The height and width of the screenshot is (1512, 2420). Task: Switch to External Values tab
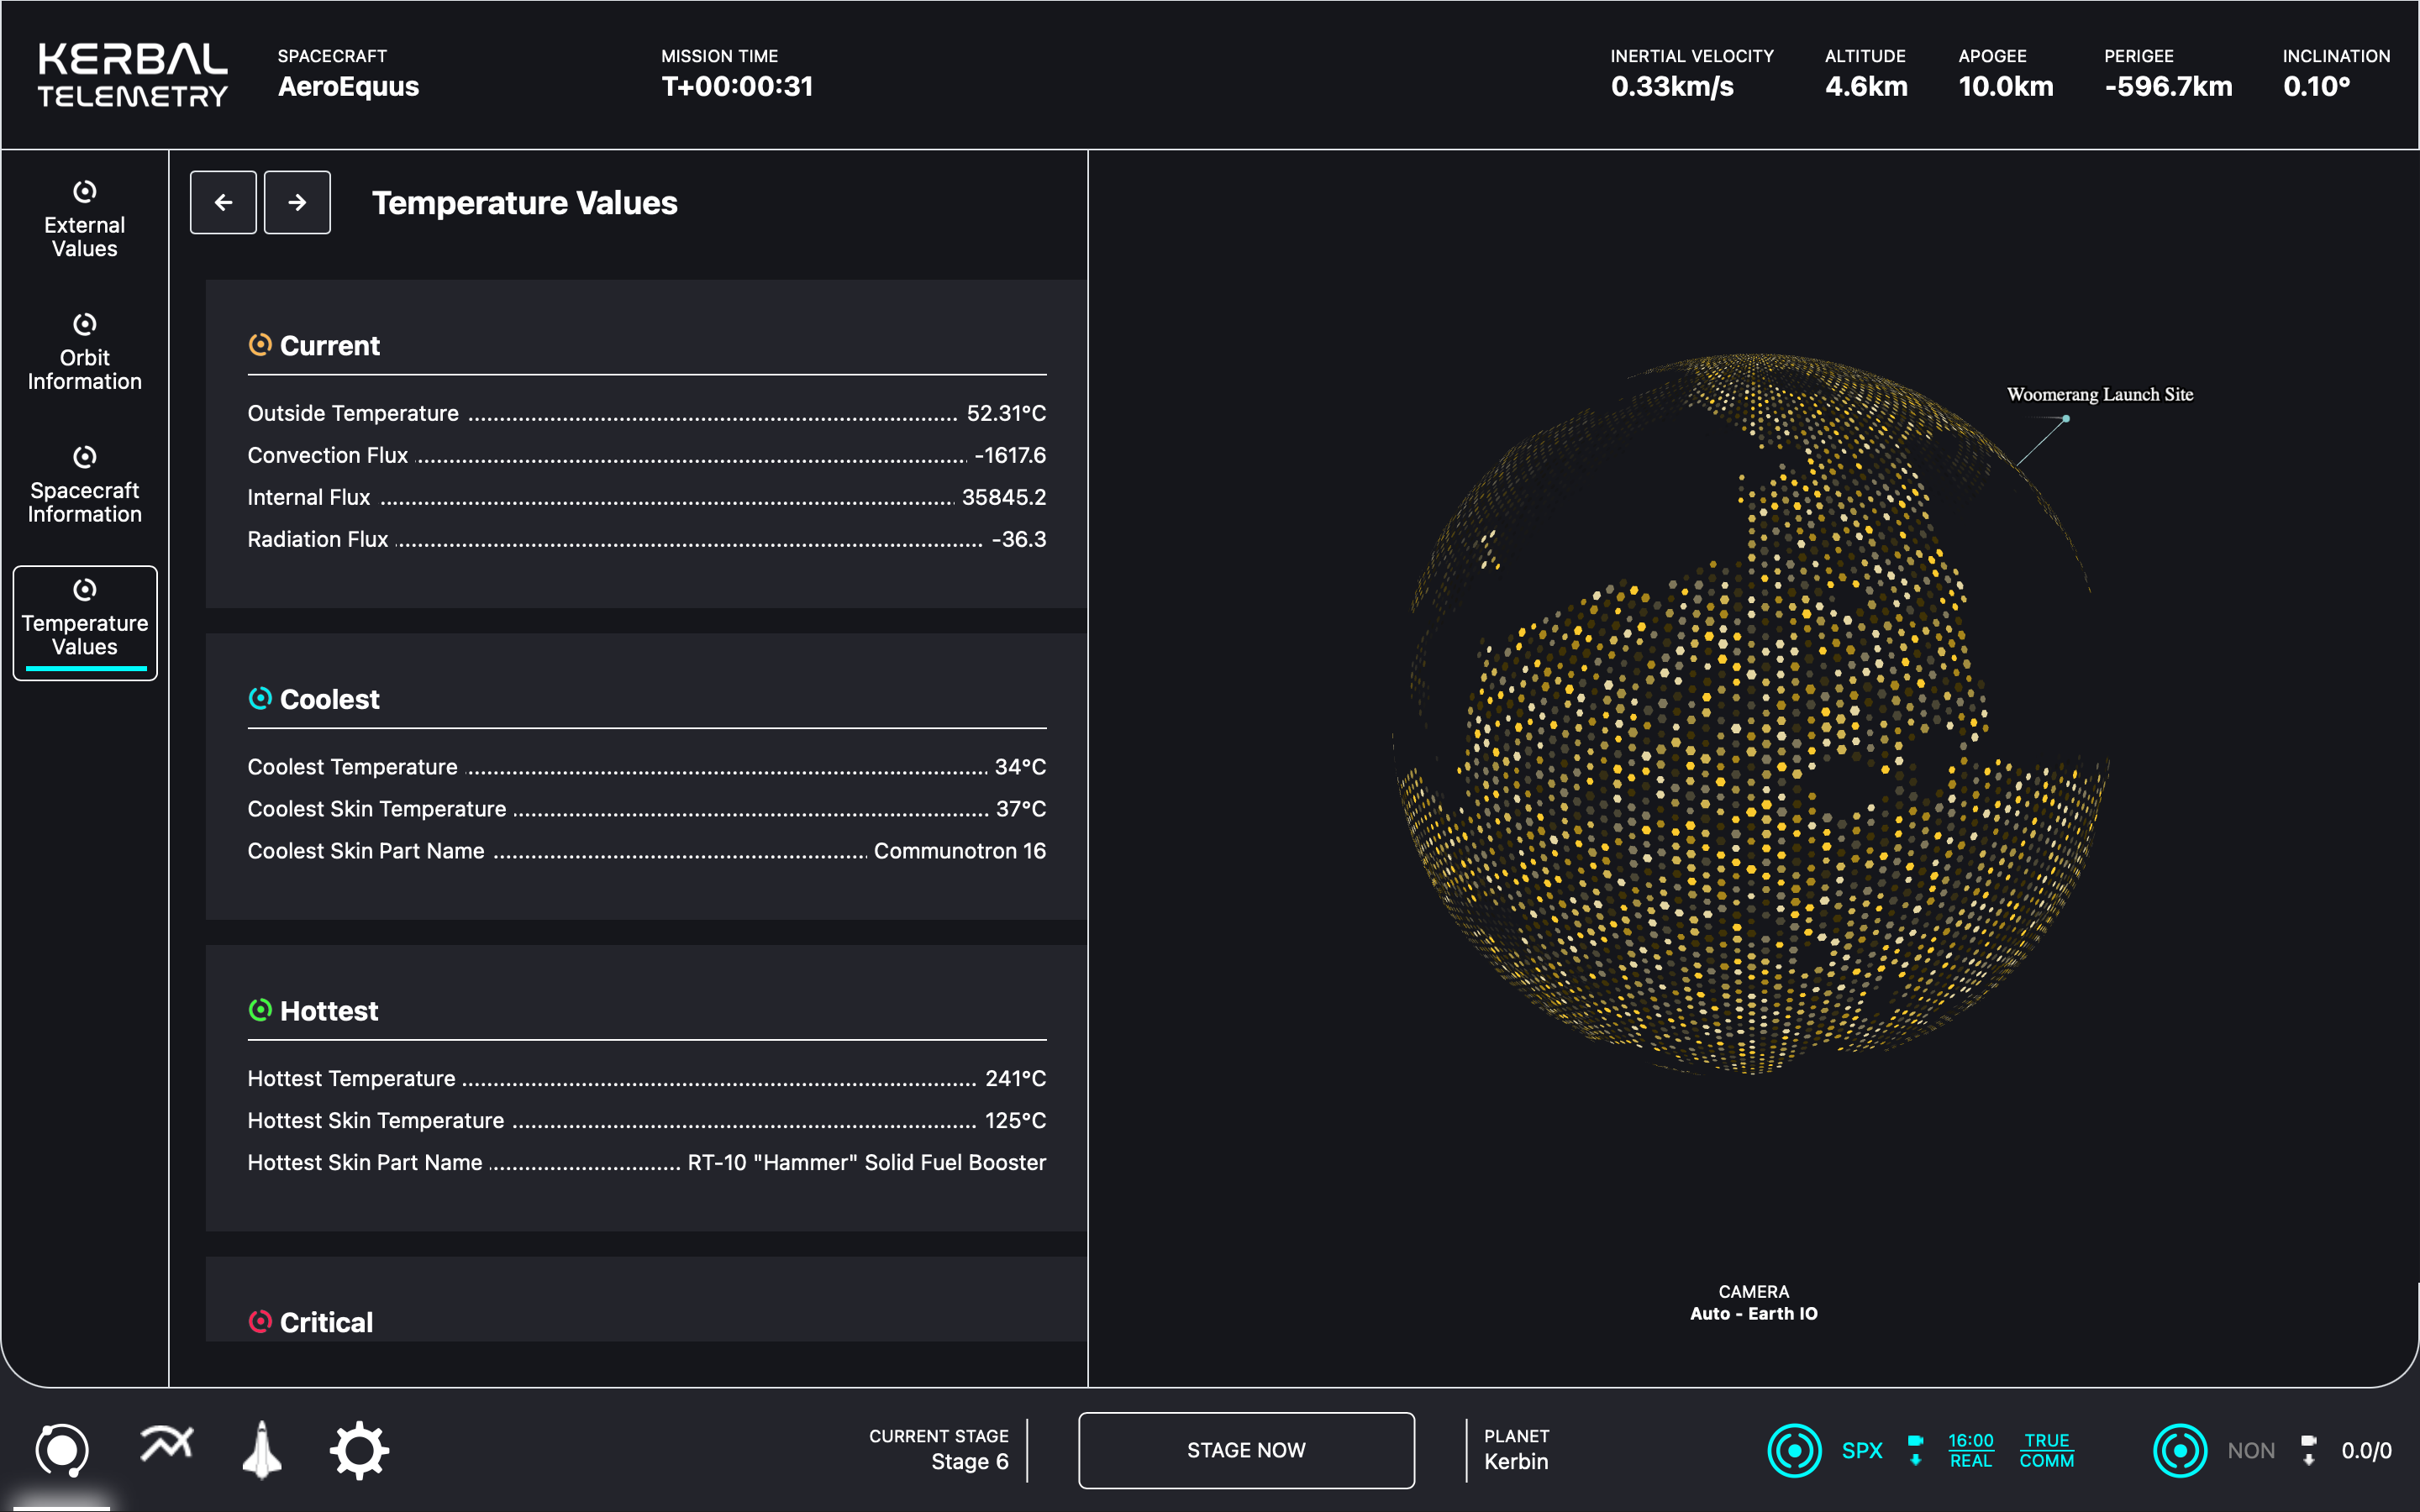pyautogui.click(x=85, y=220)
